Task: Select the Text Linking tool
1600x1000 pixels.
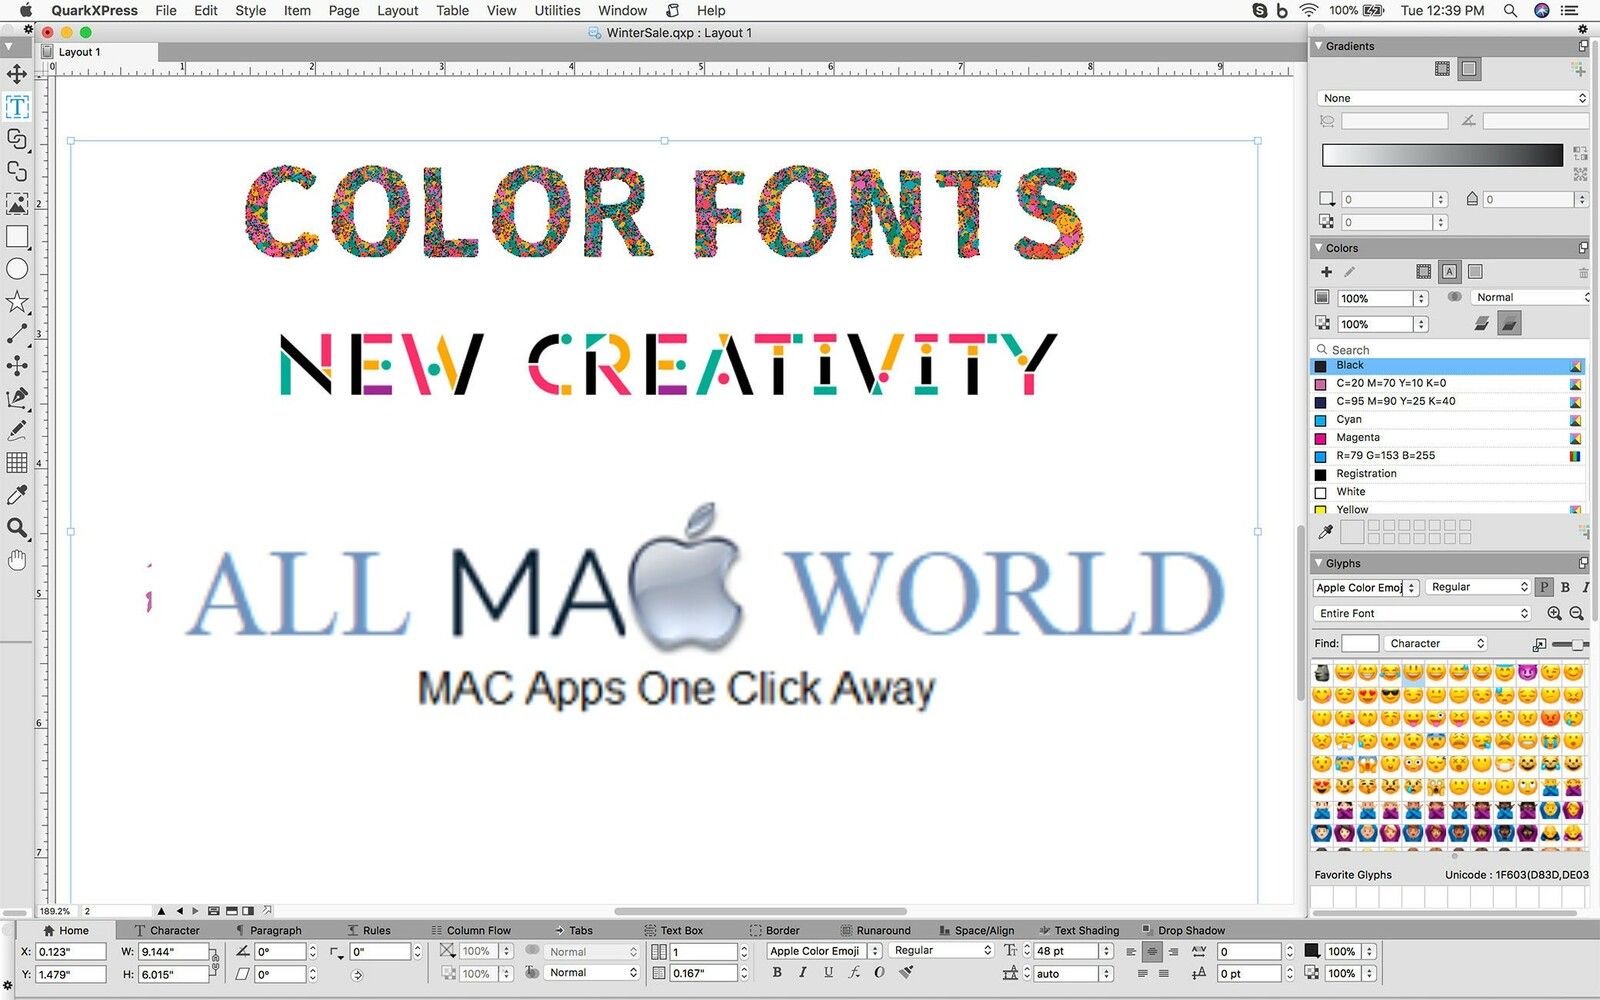Action: (17, 139)
